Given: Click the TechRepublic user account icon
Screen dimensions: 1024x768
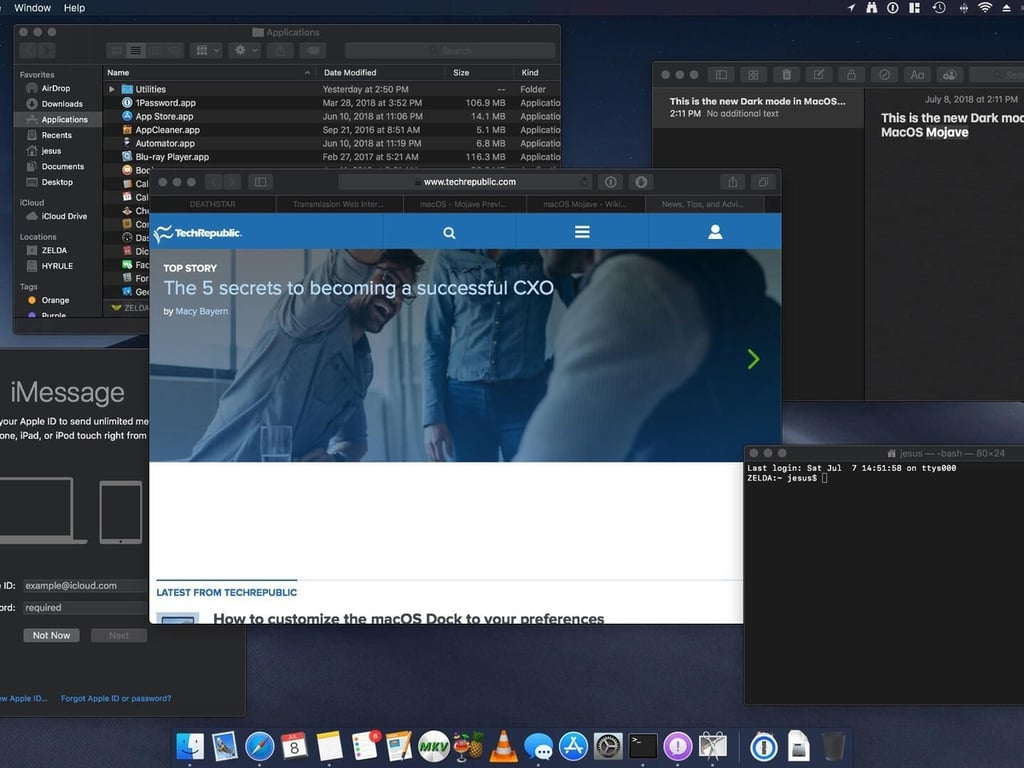Looking at the screenshot, I should pyautogui.click(x=715, y=232).
